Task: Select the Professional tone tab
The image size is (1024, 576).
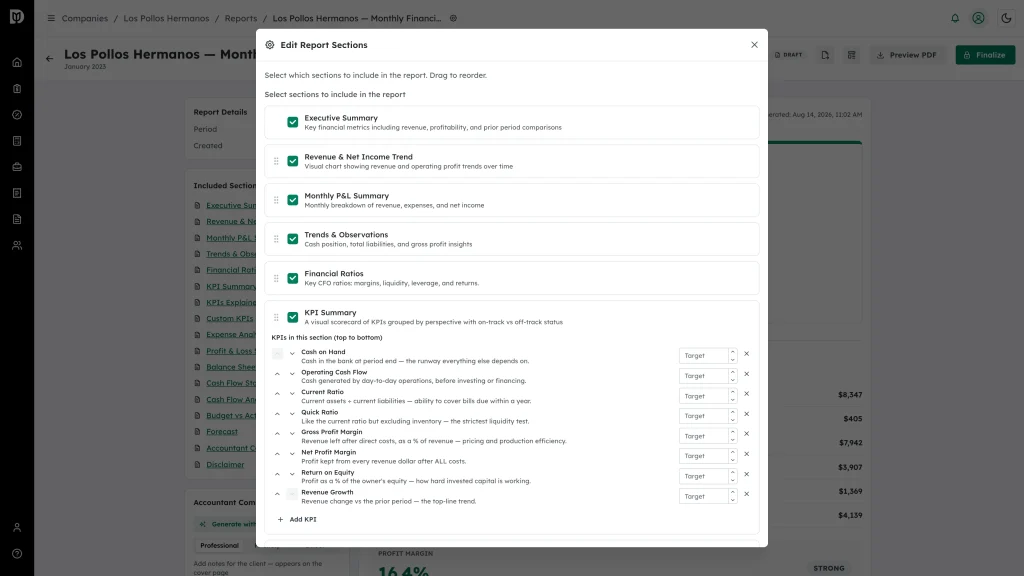Action: click(219, 545)
